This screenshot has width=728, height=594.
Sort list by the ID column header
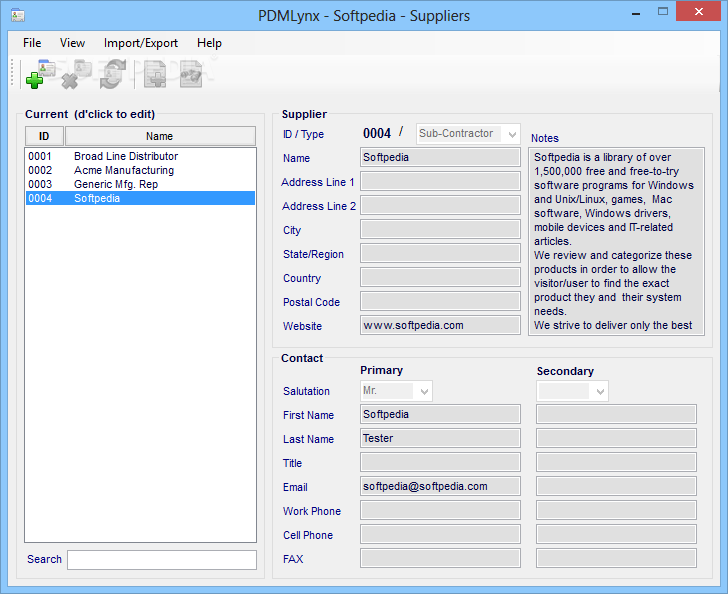click(x=44, y=136)
